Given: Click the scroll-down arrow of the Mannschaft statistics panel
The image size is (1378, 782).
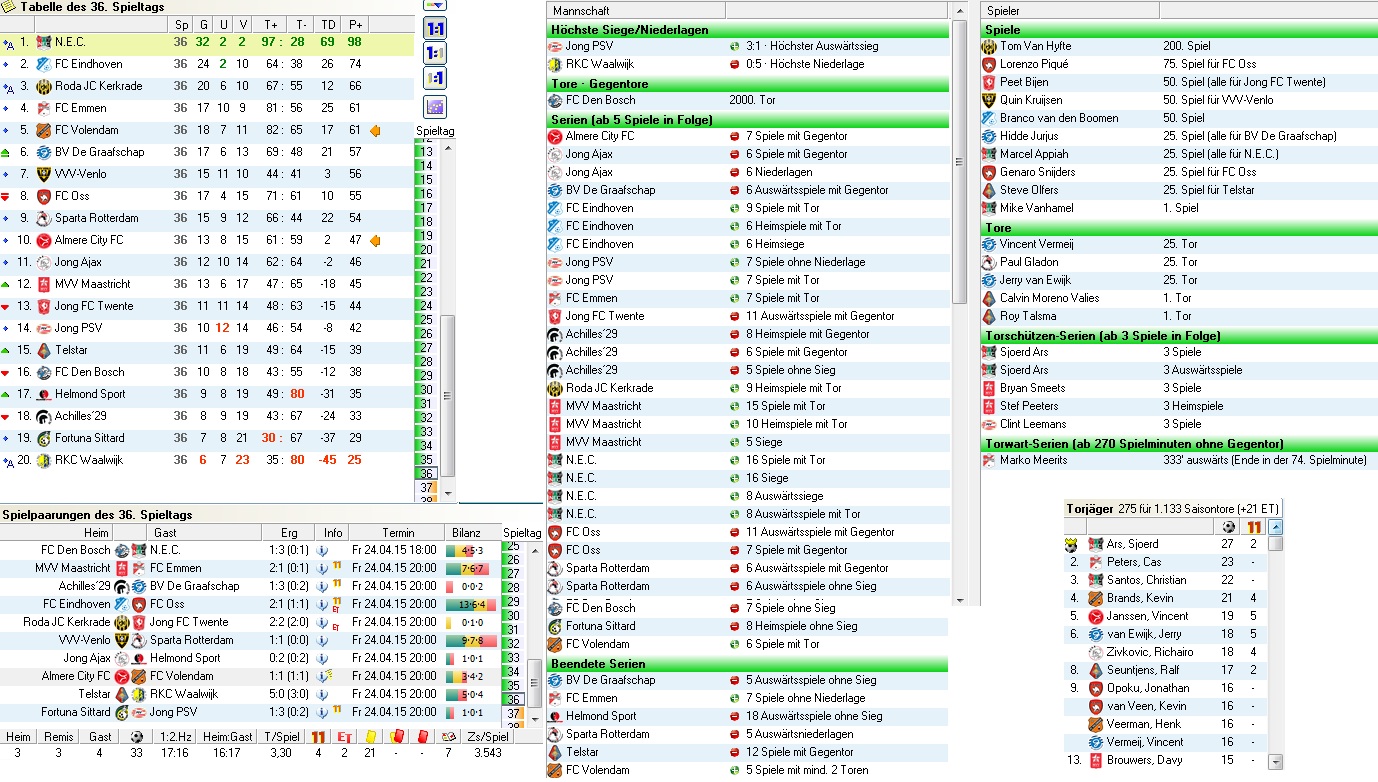Looking at the screenshot, I should 960,598.
